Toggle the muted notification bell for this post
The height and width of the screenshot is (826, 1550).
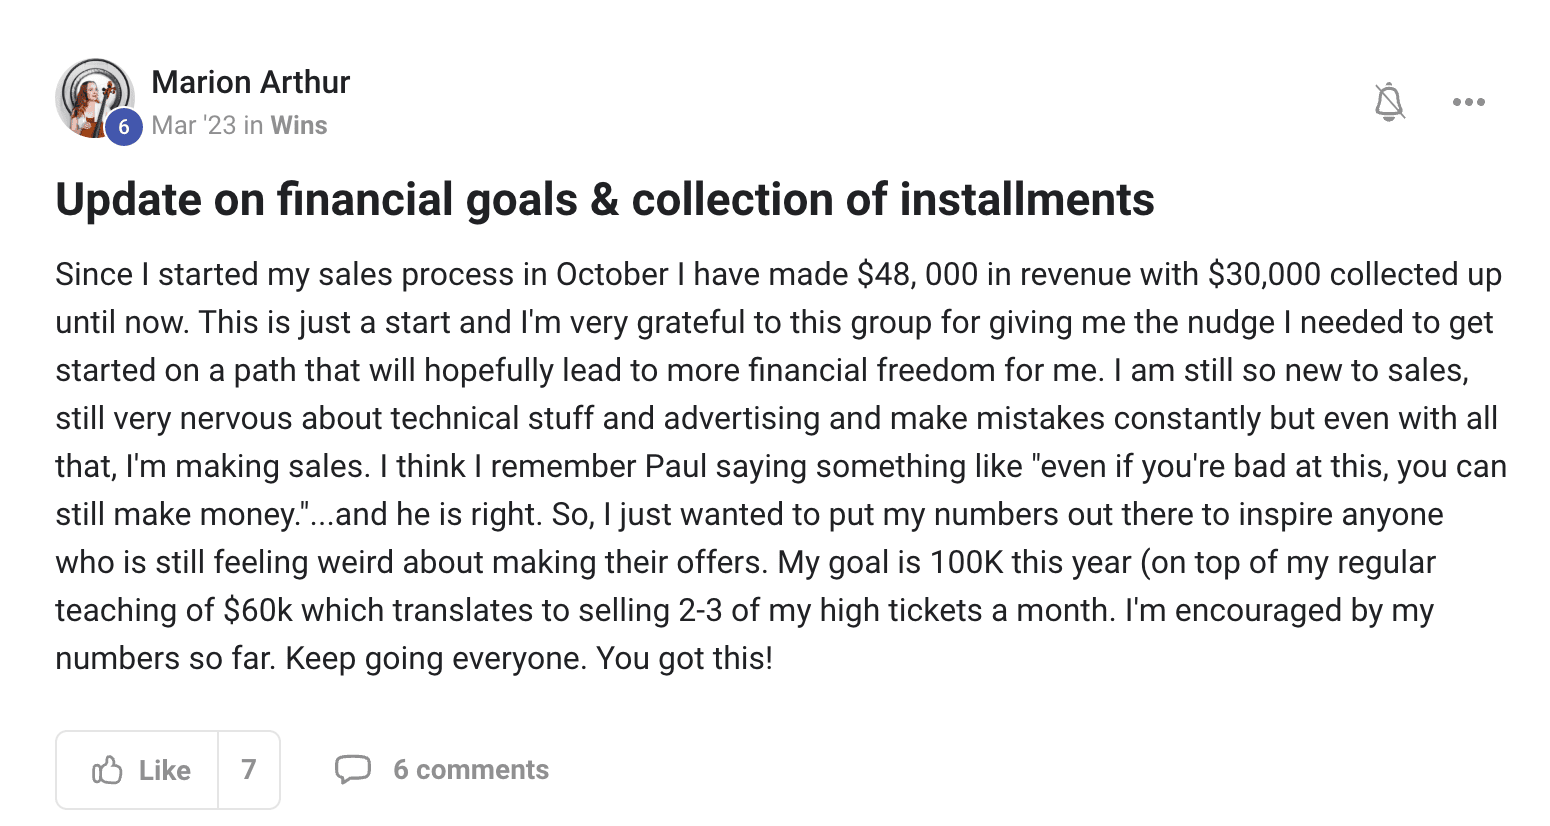point(1389,102)
